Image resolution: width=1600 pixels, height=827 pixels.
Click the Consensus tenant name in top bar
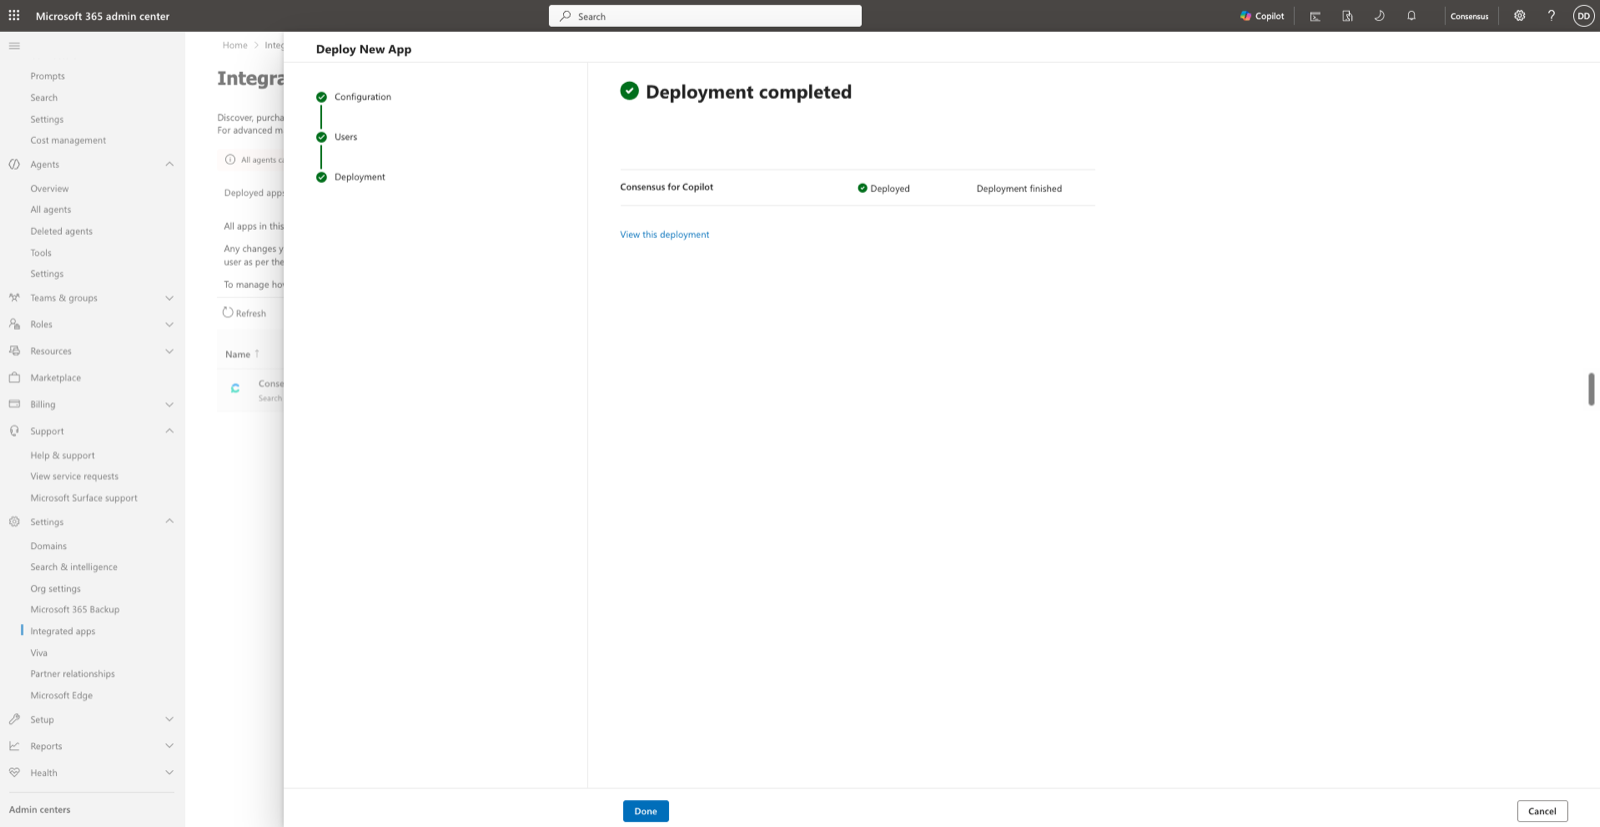point(1469,16)
